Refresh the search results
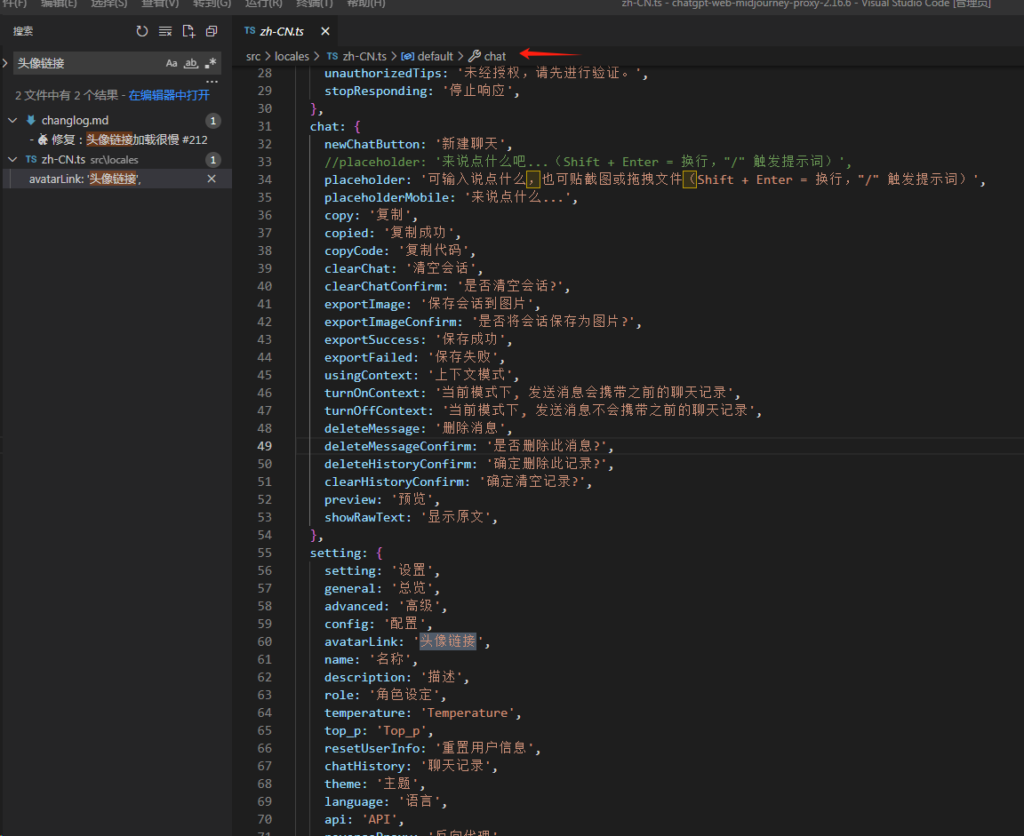Viewport: 1024px width, 836px height. (x=142, y=32)
